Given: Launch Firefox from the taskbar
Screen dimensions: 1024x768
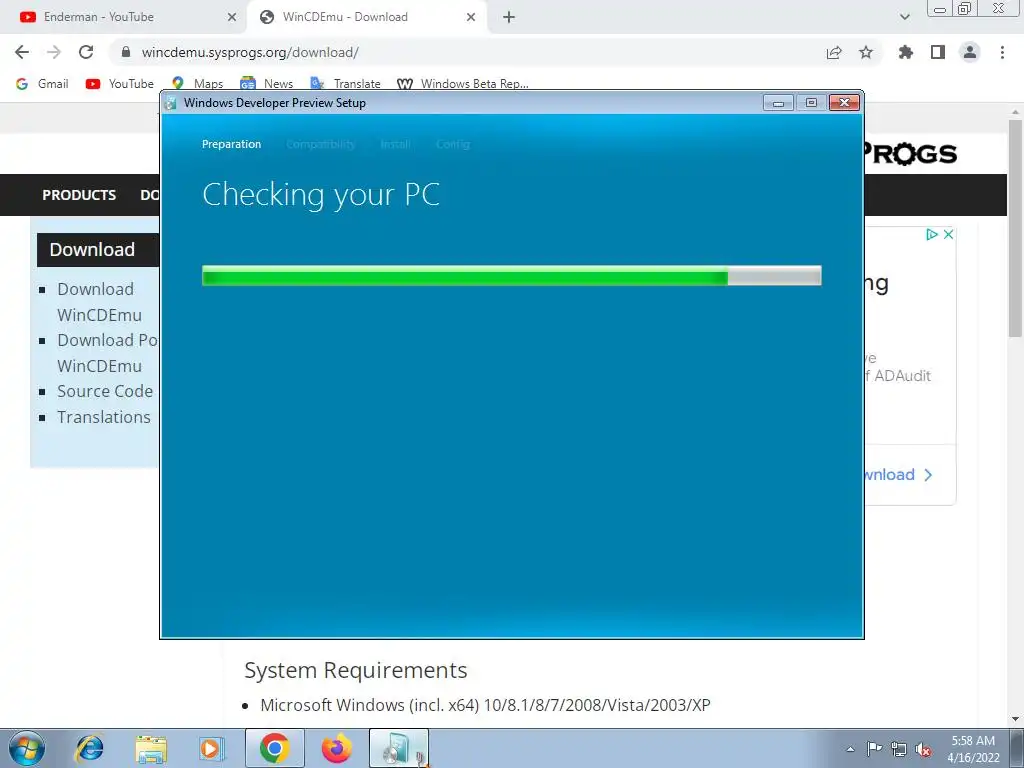Looking at the screenshot, I should [337, 748].
